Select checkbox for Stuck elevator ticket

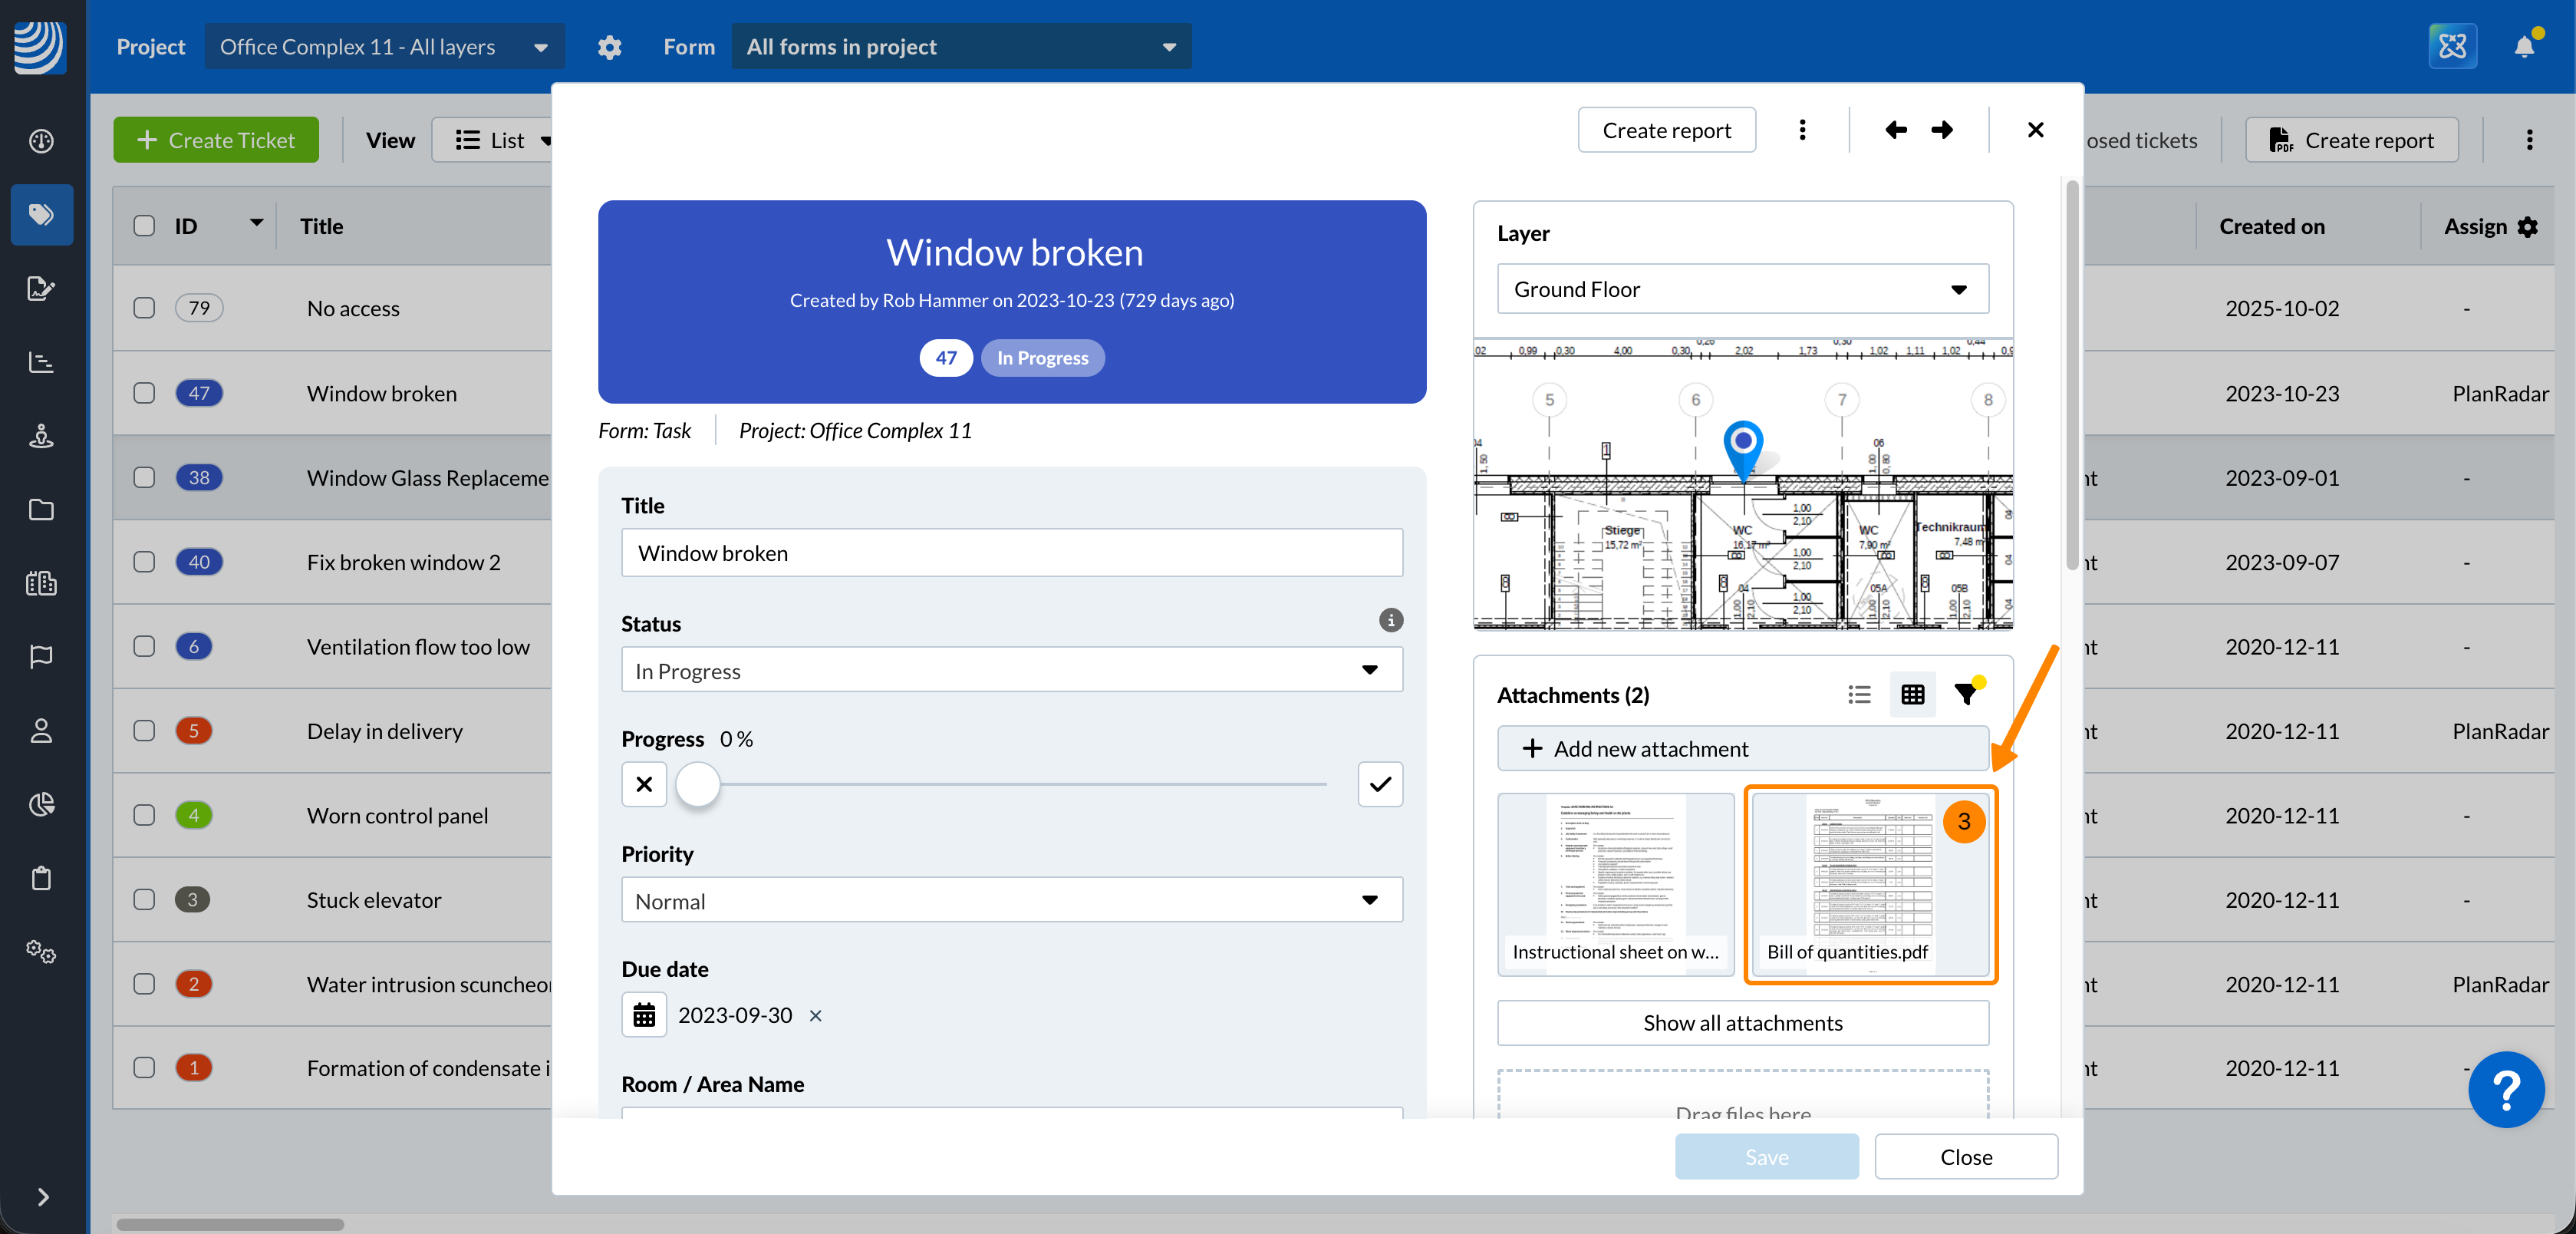[144, 899]
